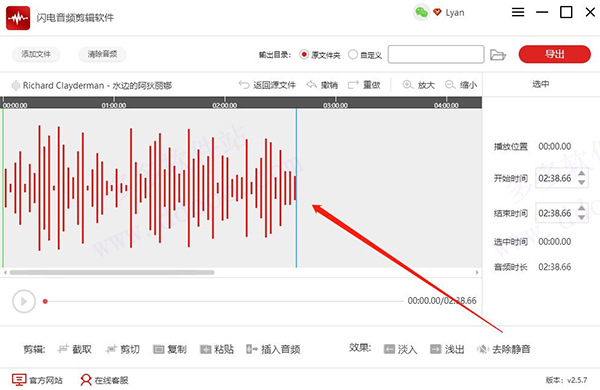Apply the 浅出 fade-out effect
The height and width of the screenshot is (390, 600).
(x=447, y=349)
